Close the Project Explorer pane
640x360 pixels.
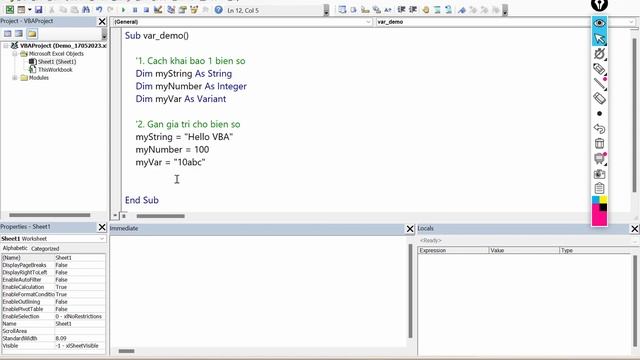tap(102, 21)
